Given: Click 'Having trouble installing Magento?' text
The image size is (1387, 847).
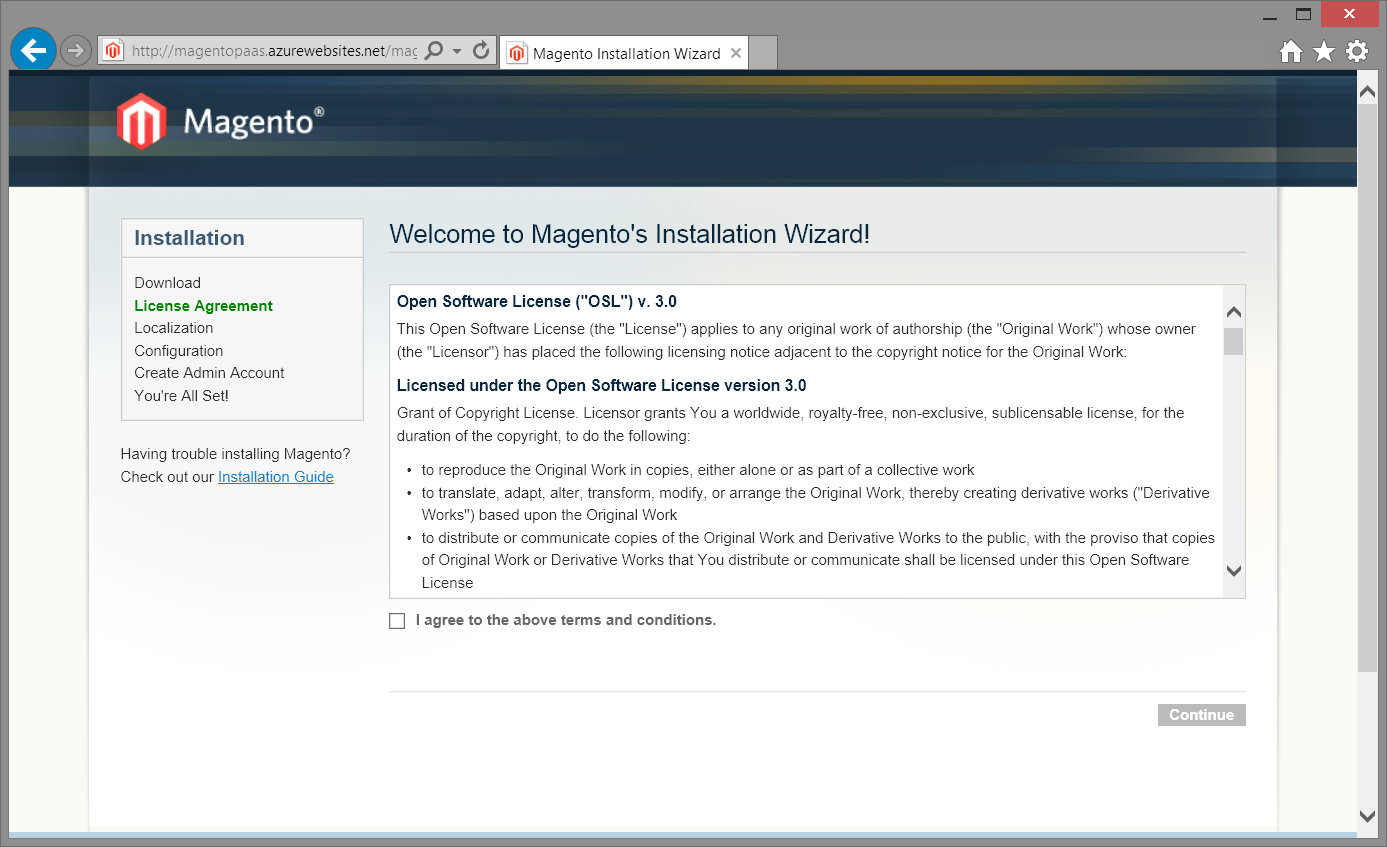Looking at the screenshot, I should (x=236, y=454).
